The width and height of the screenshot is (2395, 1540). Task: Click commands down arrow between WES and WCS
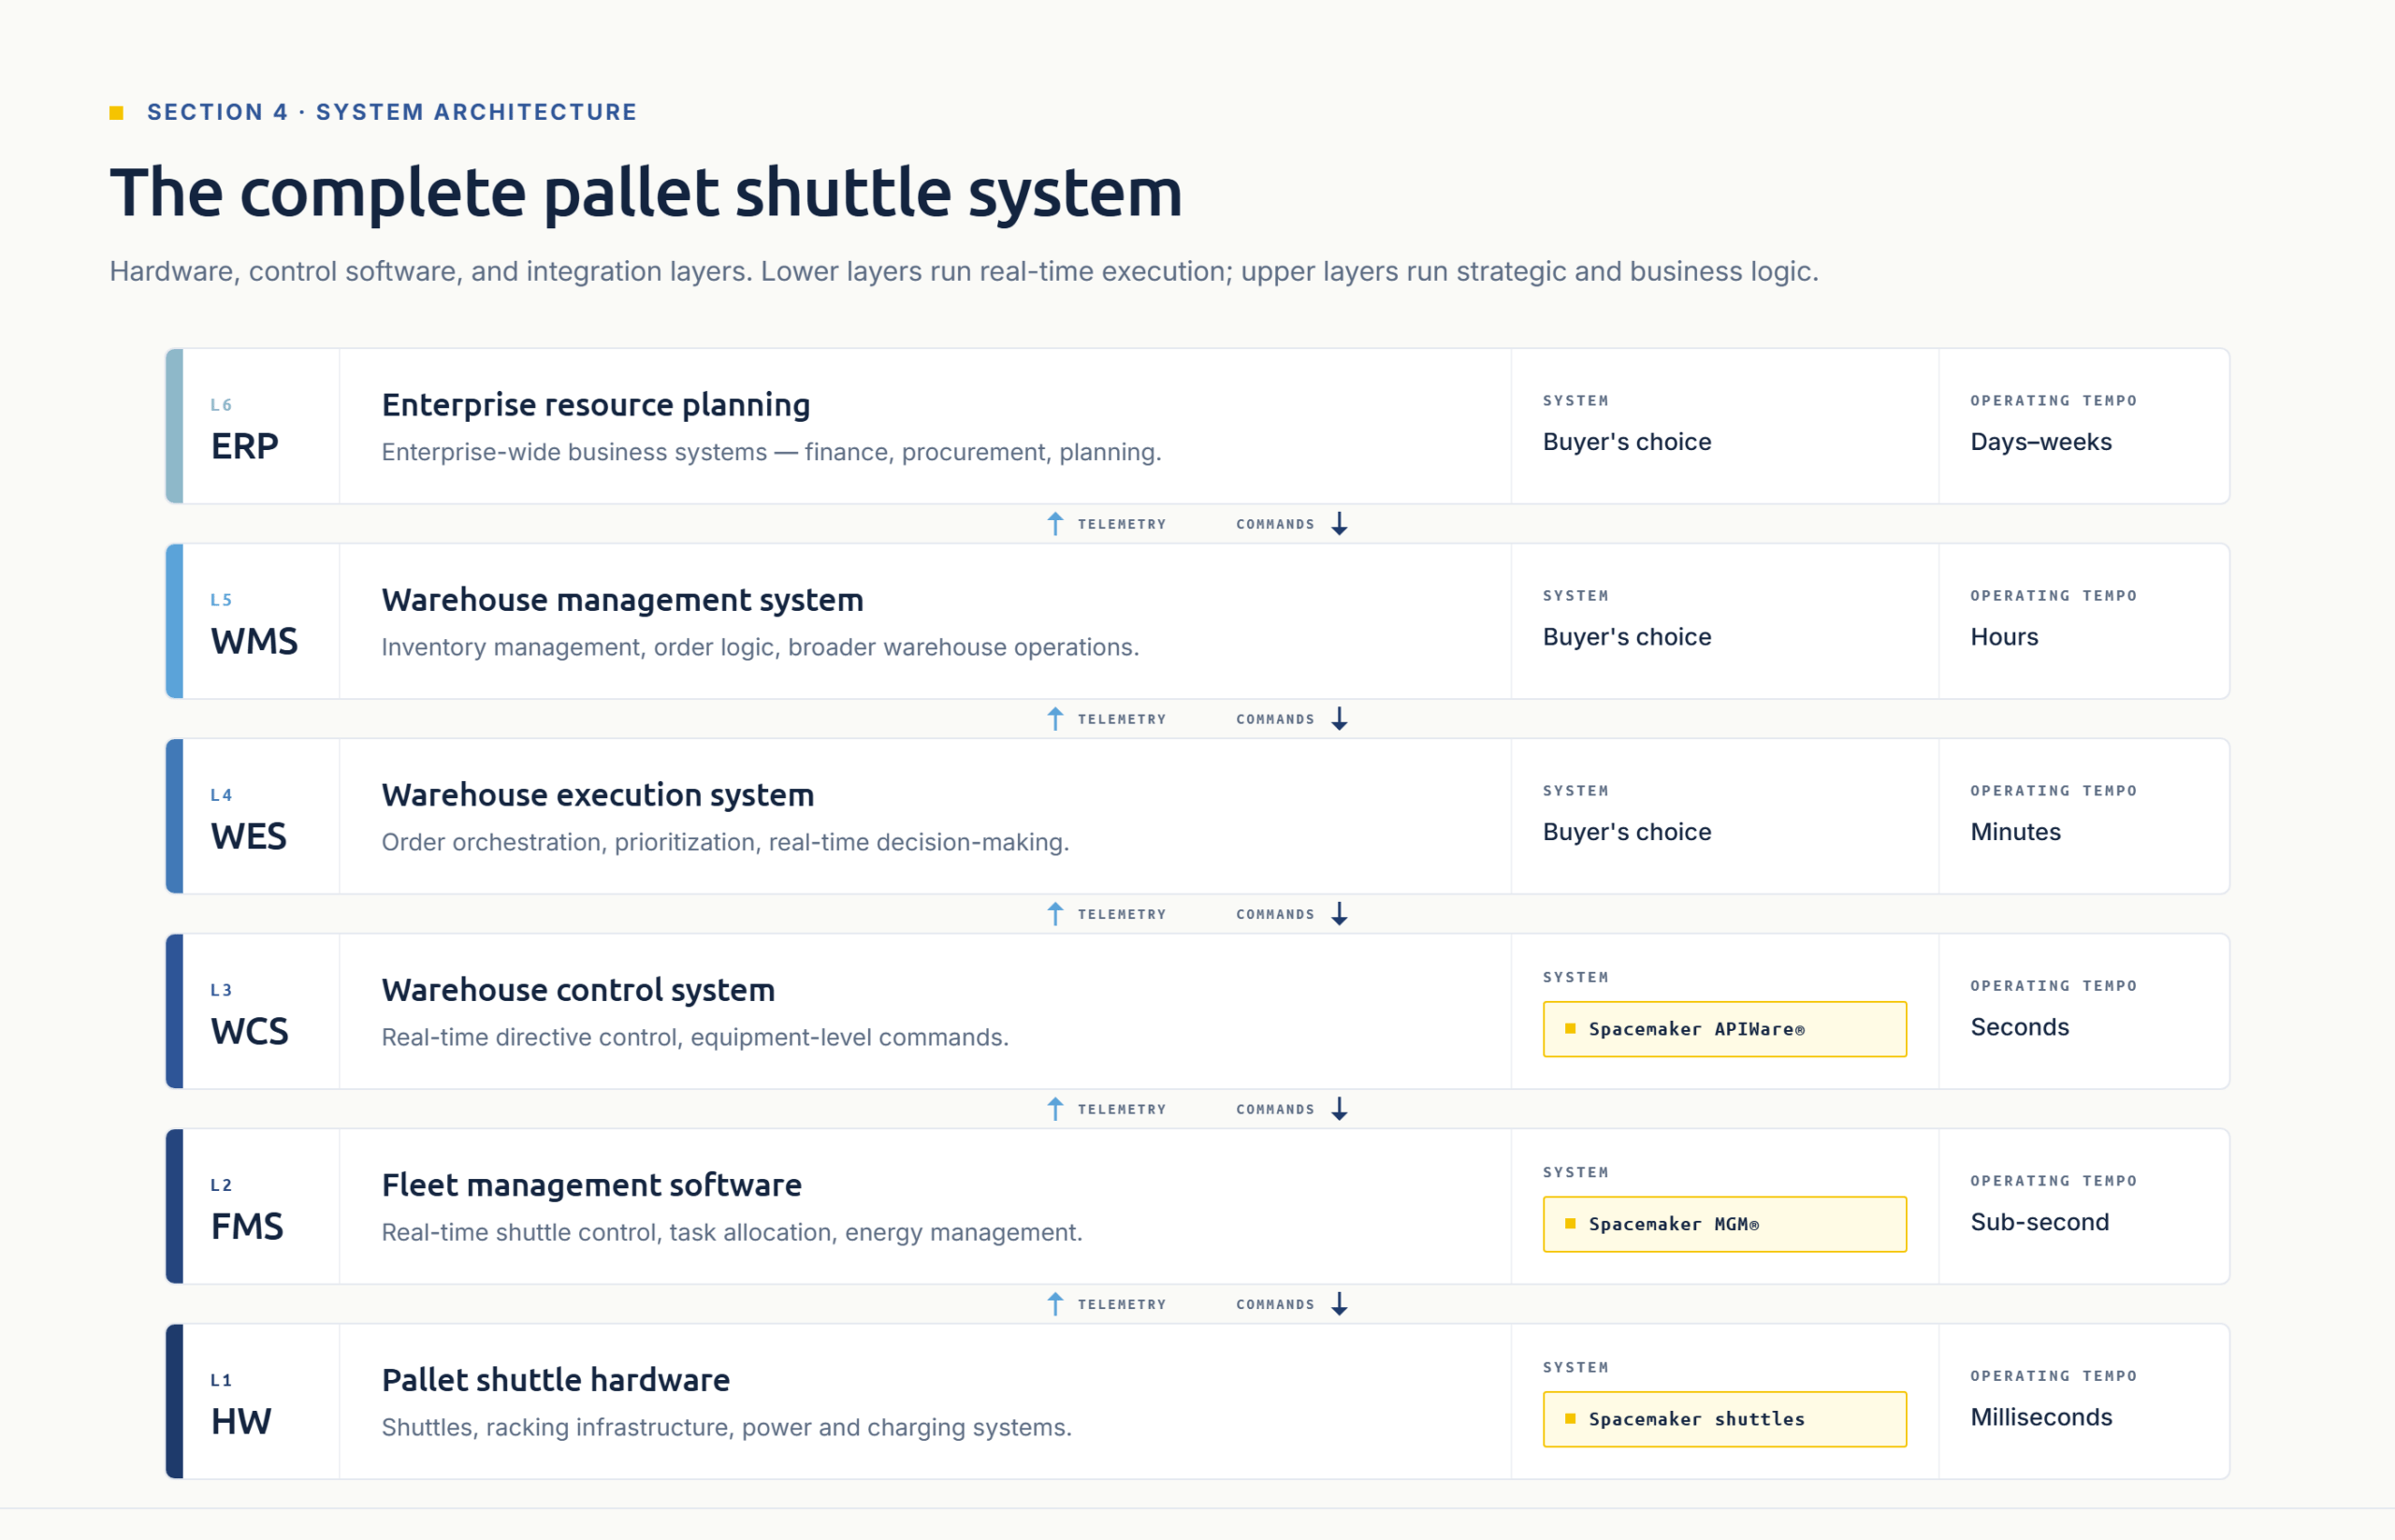(1339, 914)
